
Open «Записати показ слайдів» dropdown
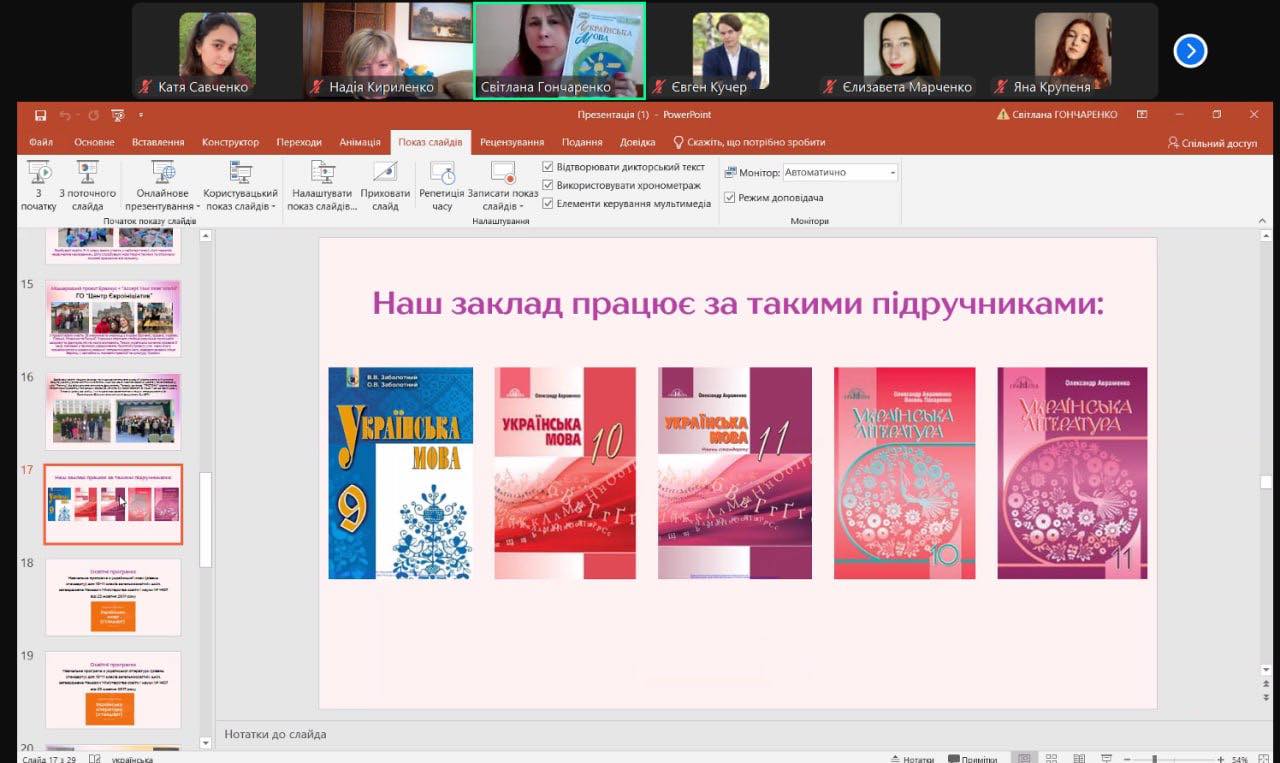point(503,186)
